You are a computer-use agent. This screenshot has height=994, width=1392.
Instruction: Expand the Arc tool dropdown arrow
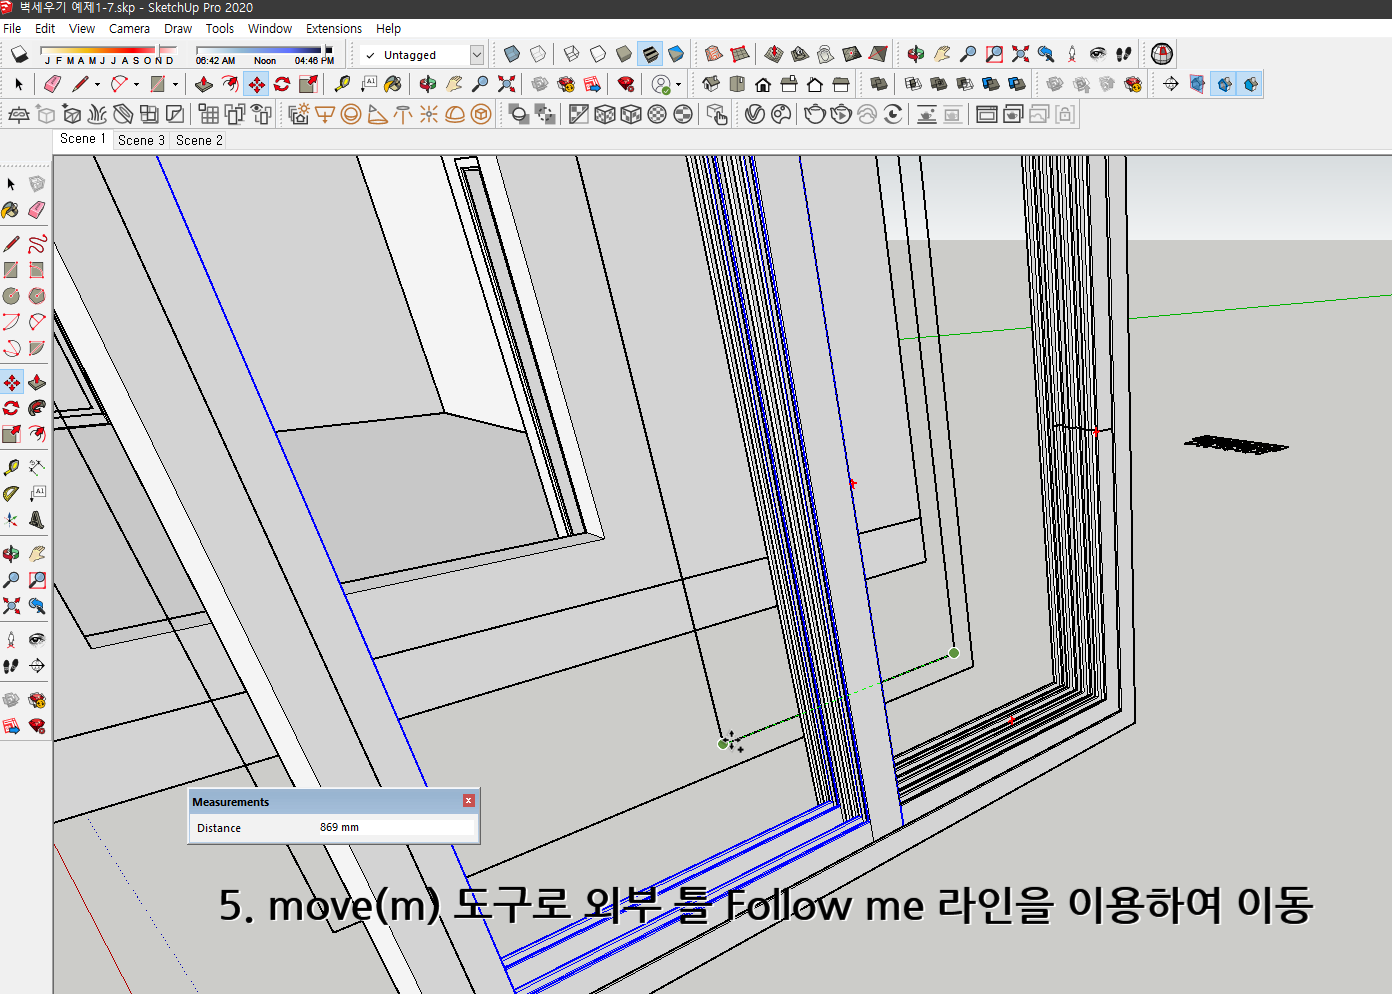click(x=136, y=84)
